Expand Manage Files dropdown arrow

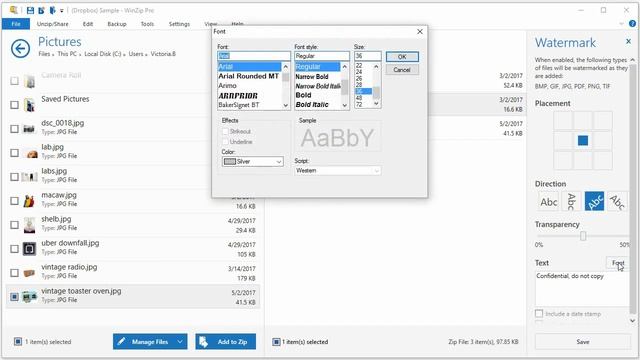pos(180,342)
